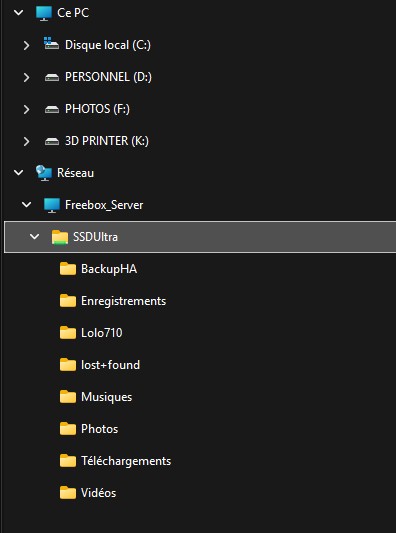Open the "Photos" folder name under SSDUltra
This screenshot has height=533, width=396.
pos(100,429)
